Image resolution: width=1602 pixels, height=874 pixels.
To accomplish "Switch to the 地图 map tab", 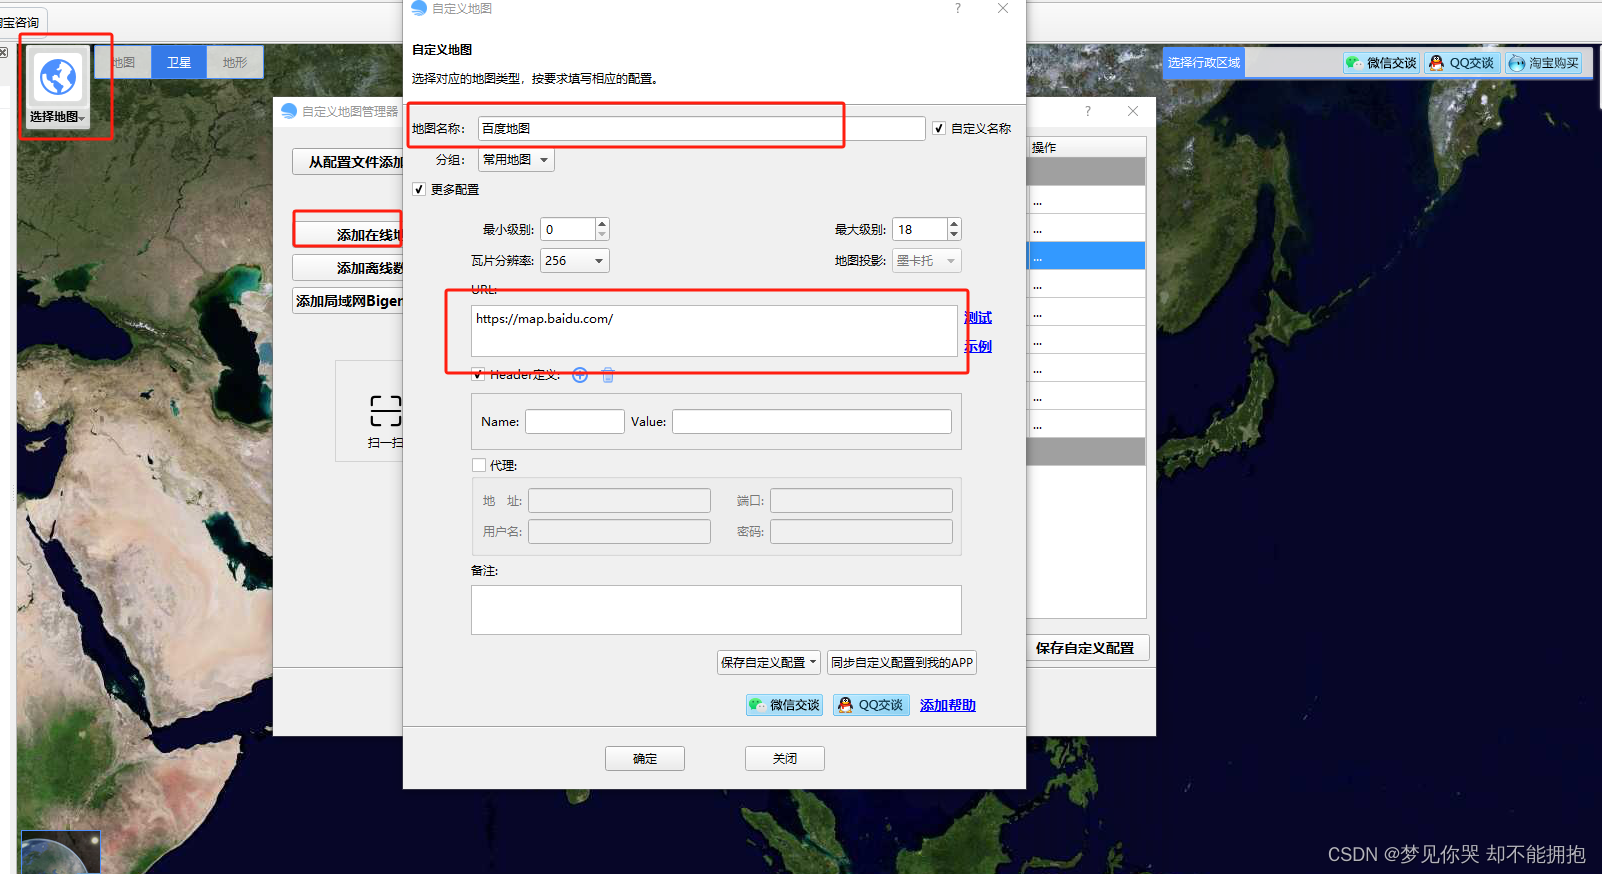I will [124, 62].
